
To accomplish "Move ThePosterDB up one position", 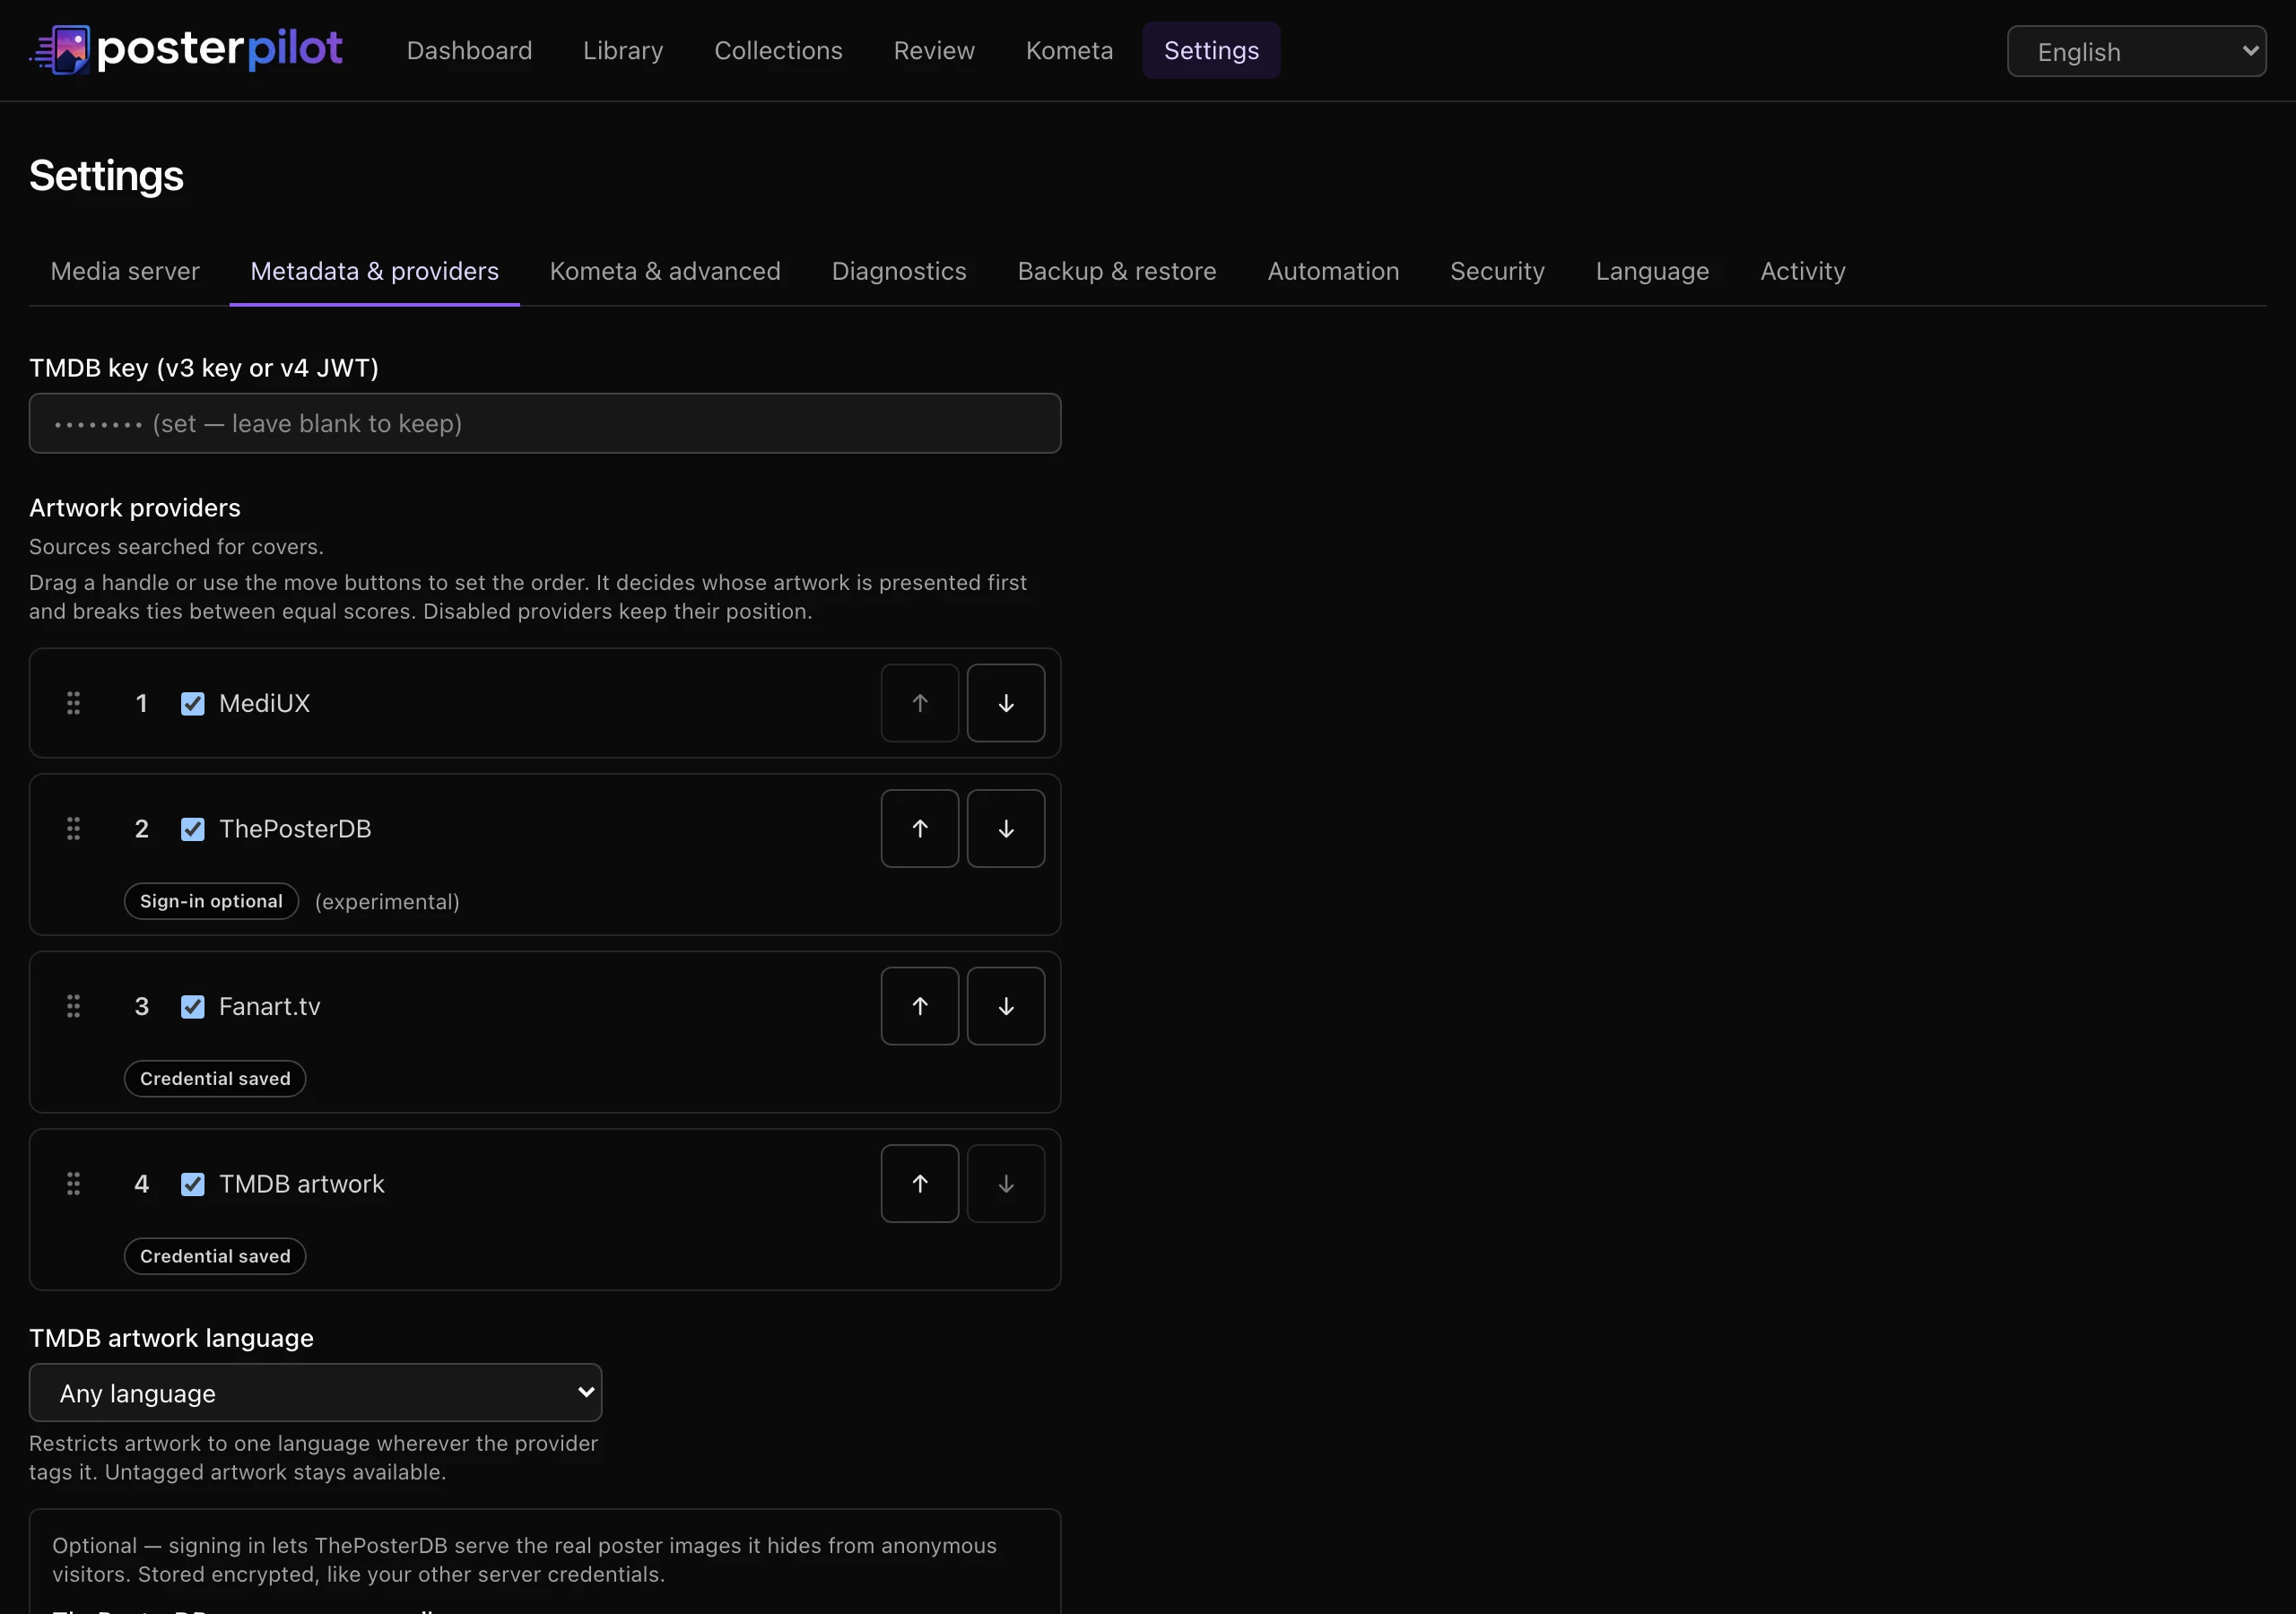I will (x=920, y=829).
